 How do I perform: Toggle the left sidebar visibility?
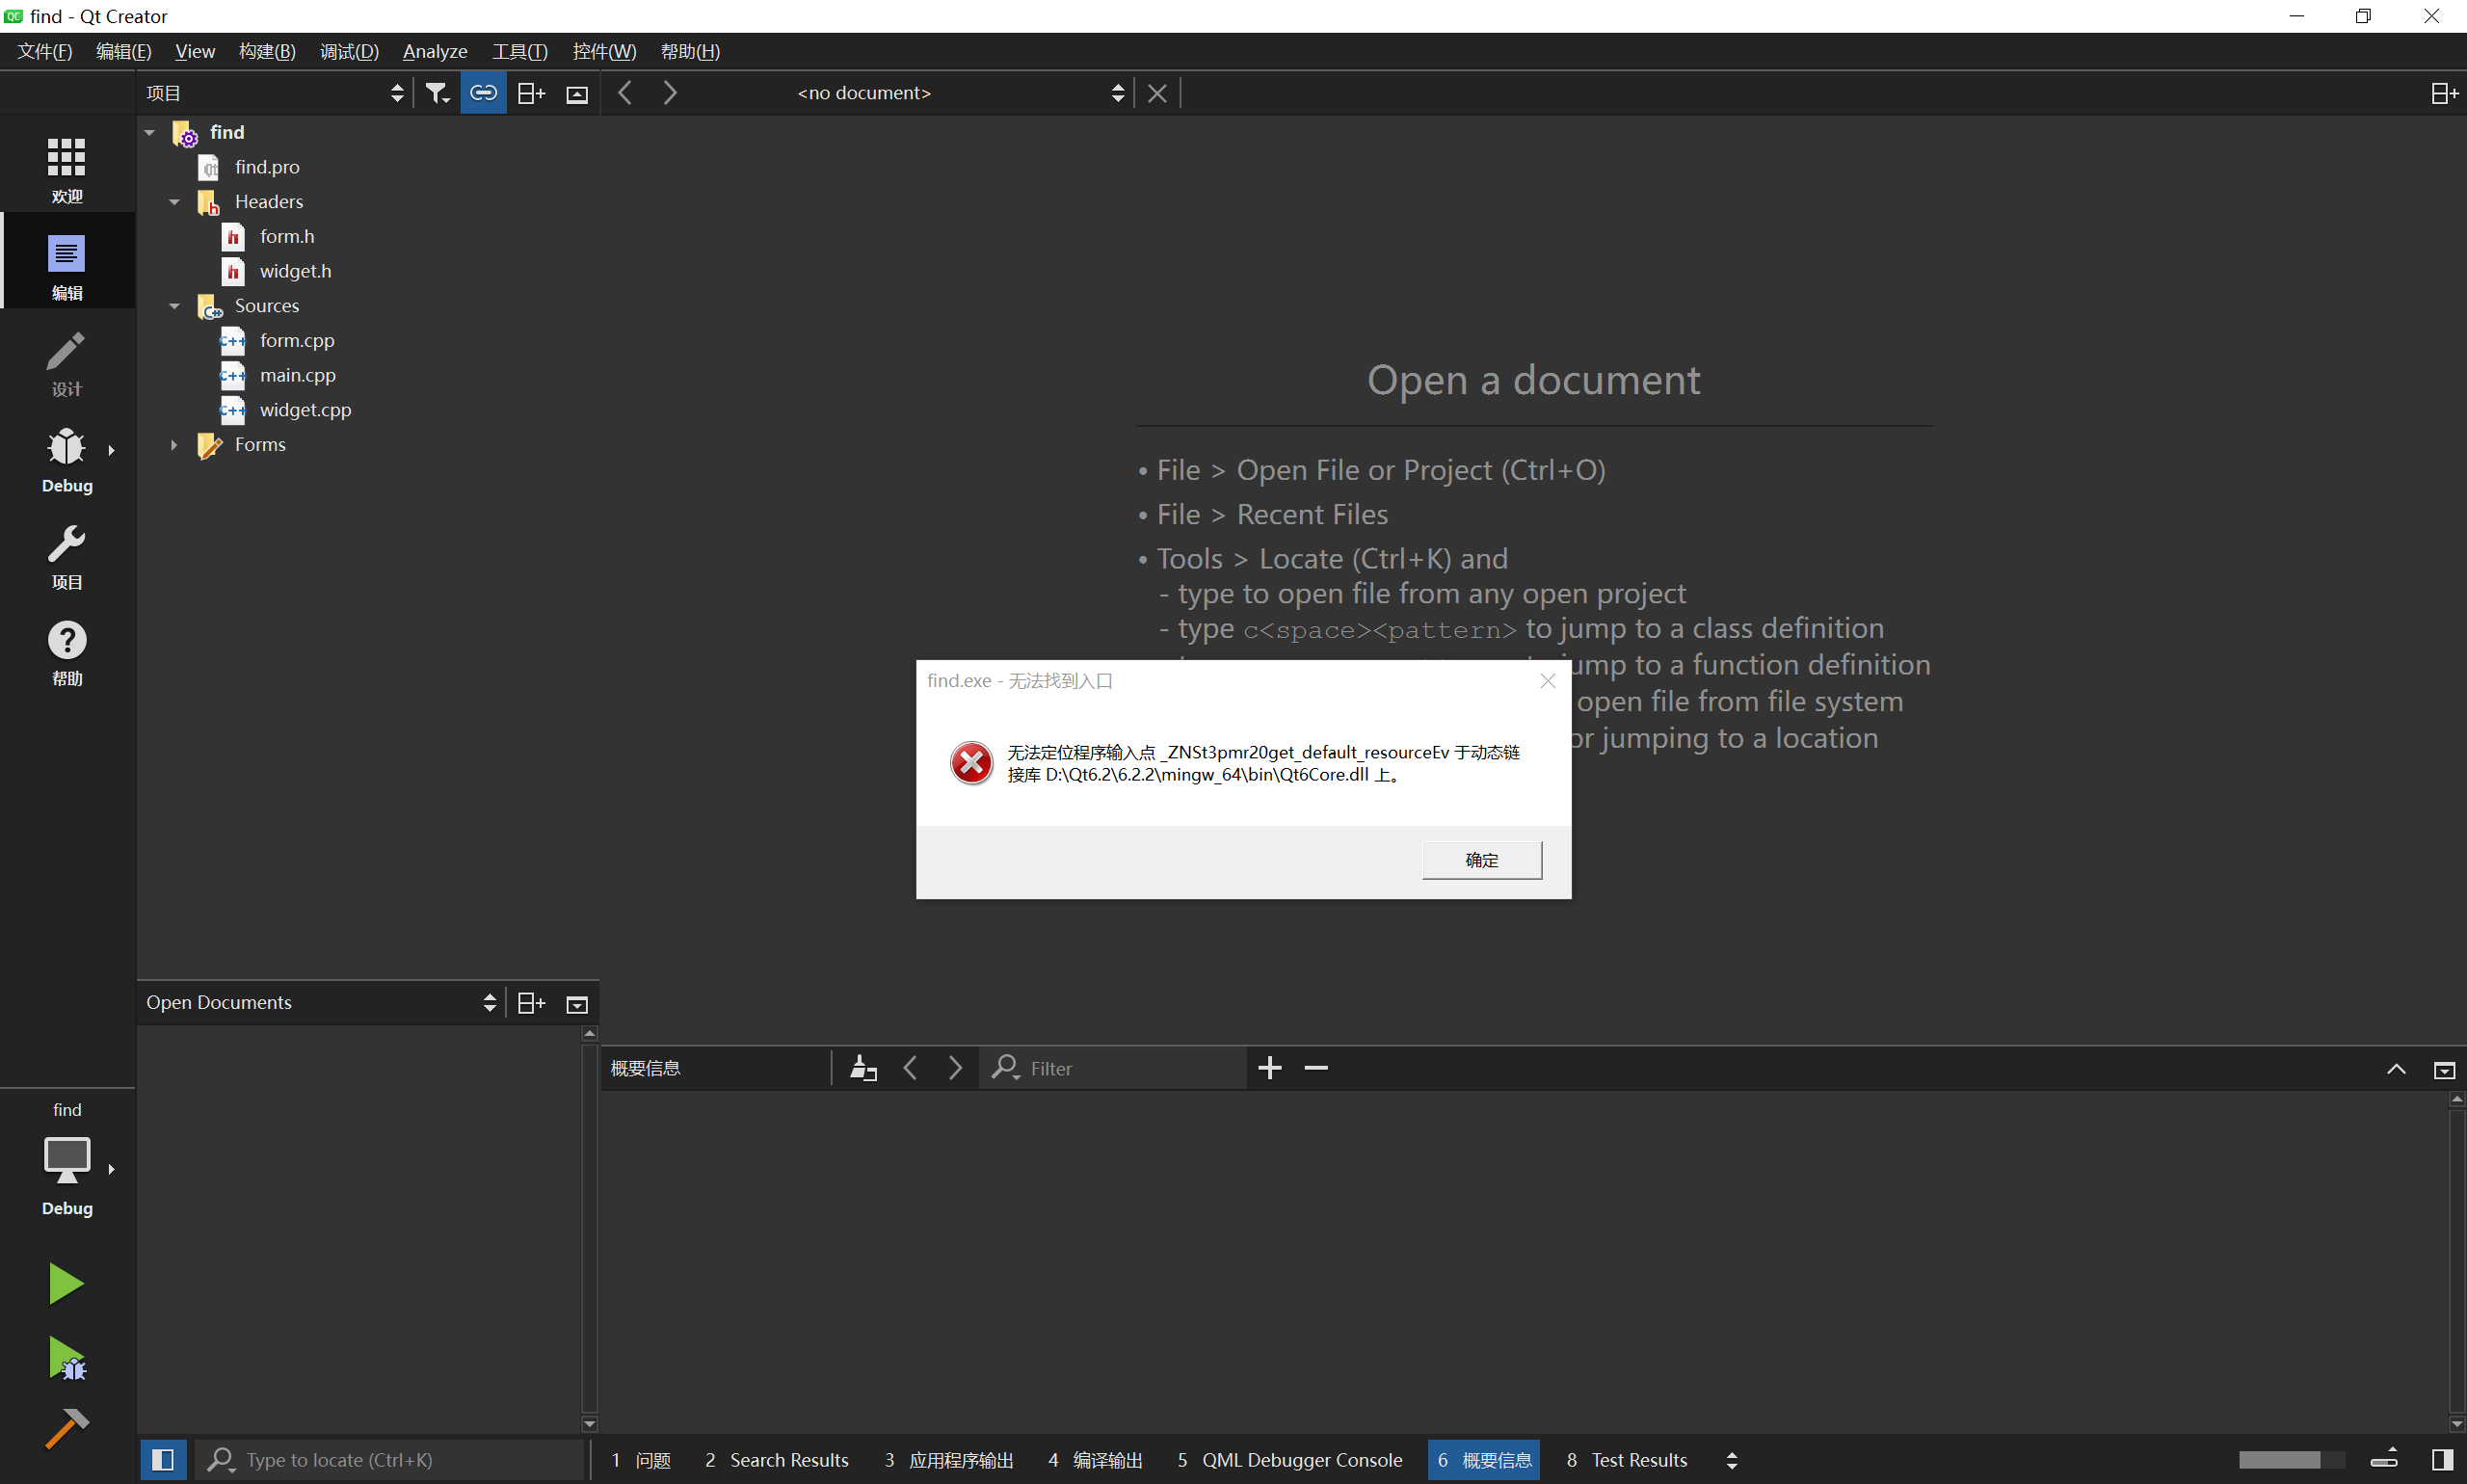[162, 1460]
